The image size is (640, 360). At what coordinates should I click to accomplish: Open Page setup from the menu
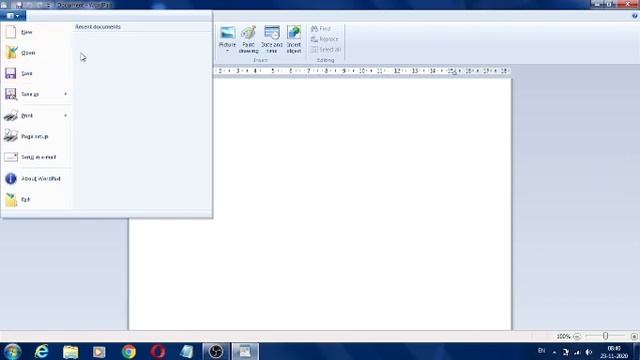(x=36, y=136)
